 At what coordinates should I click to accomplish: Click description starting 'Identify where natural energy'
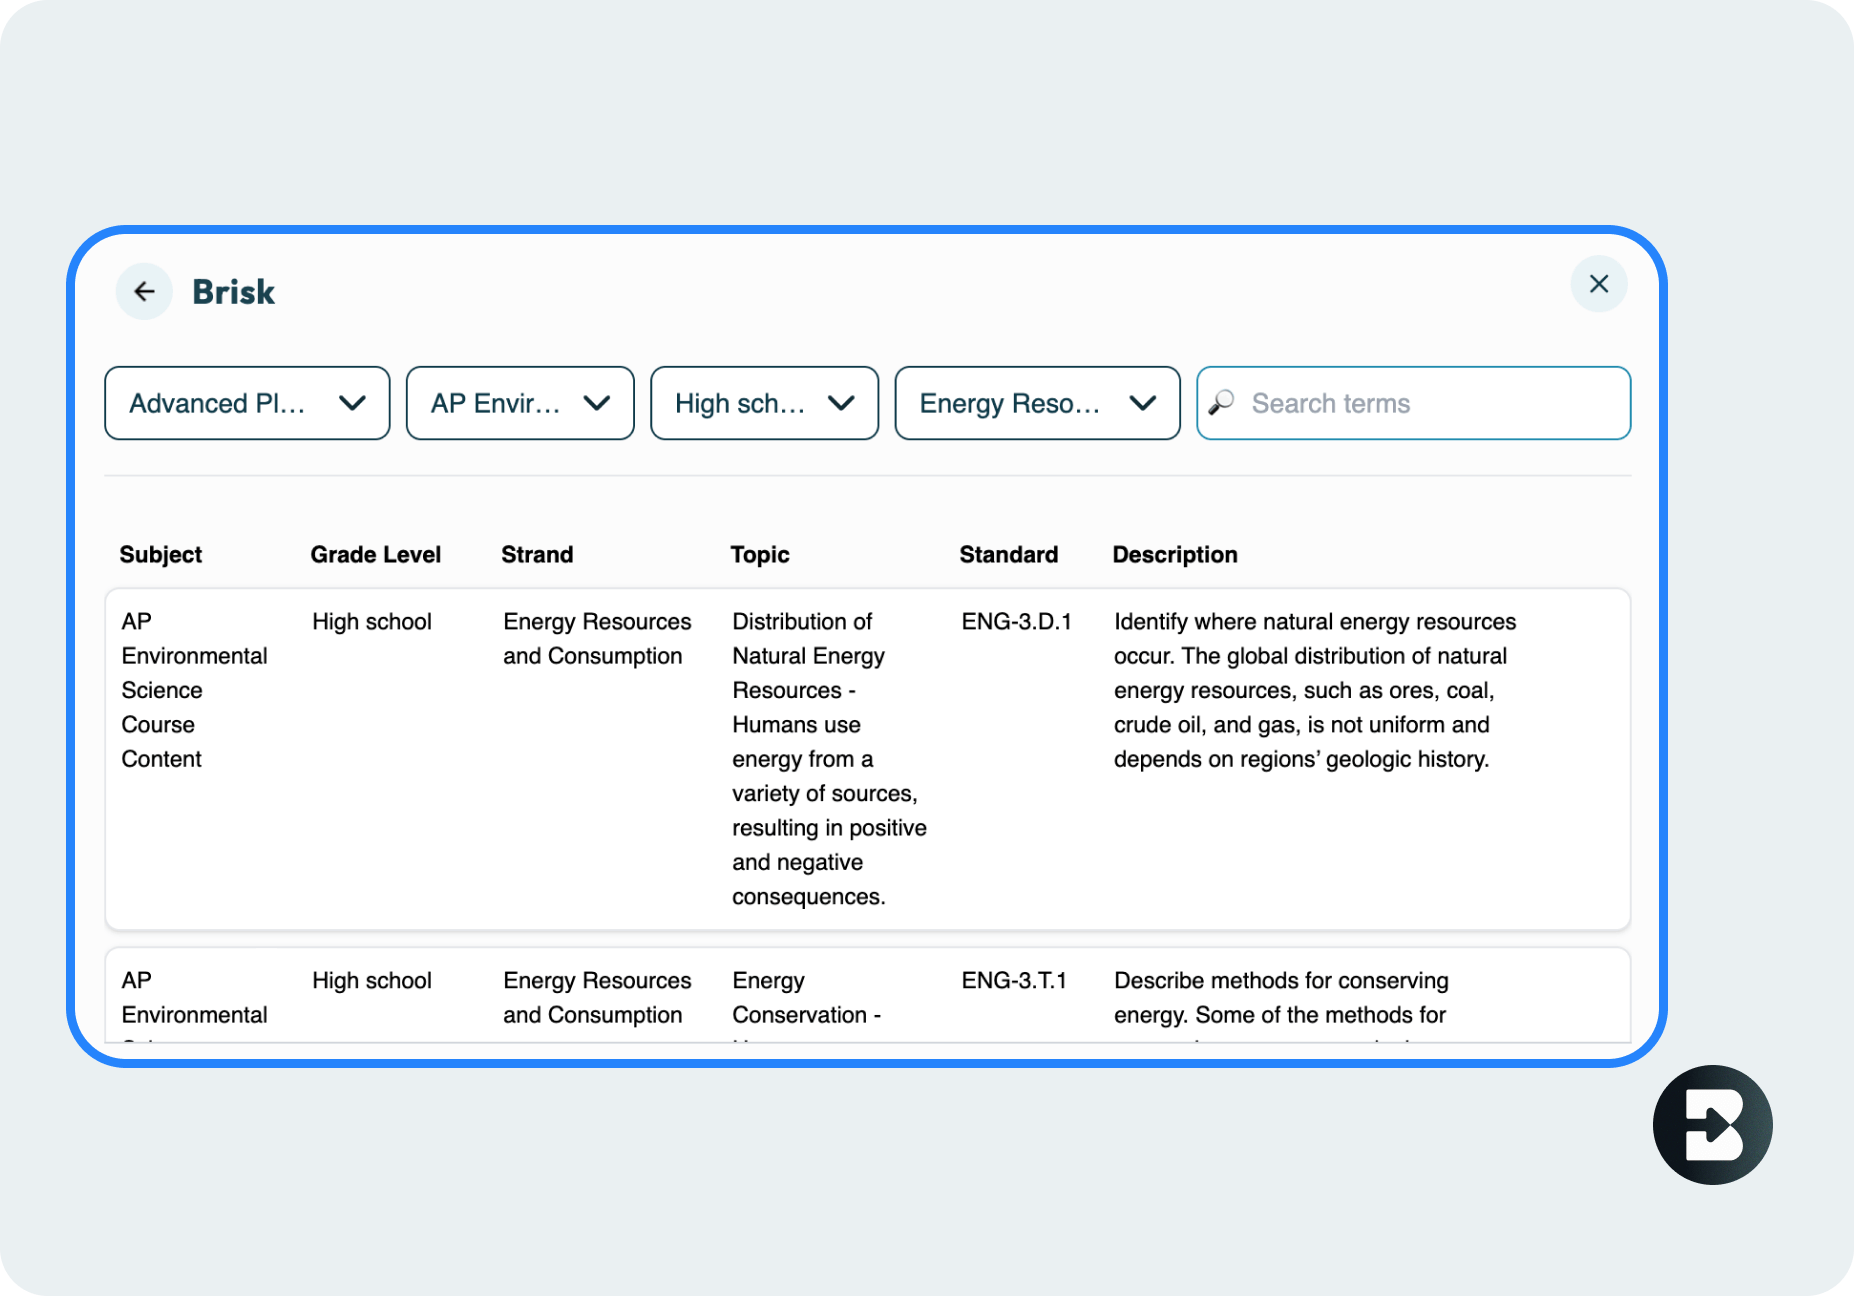[x=1314, y=690]
